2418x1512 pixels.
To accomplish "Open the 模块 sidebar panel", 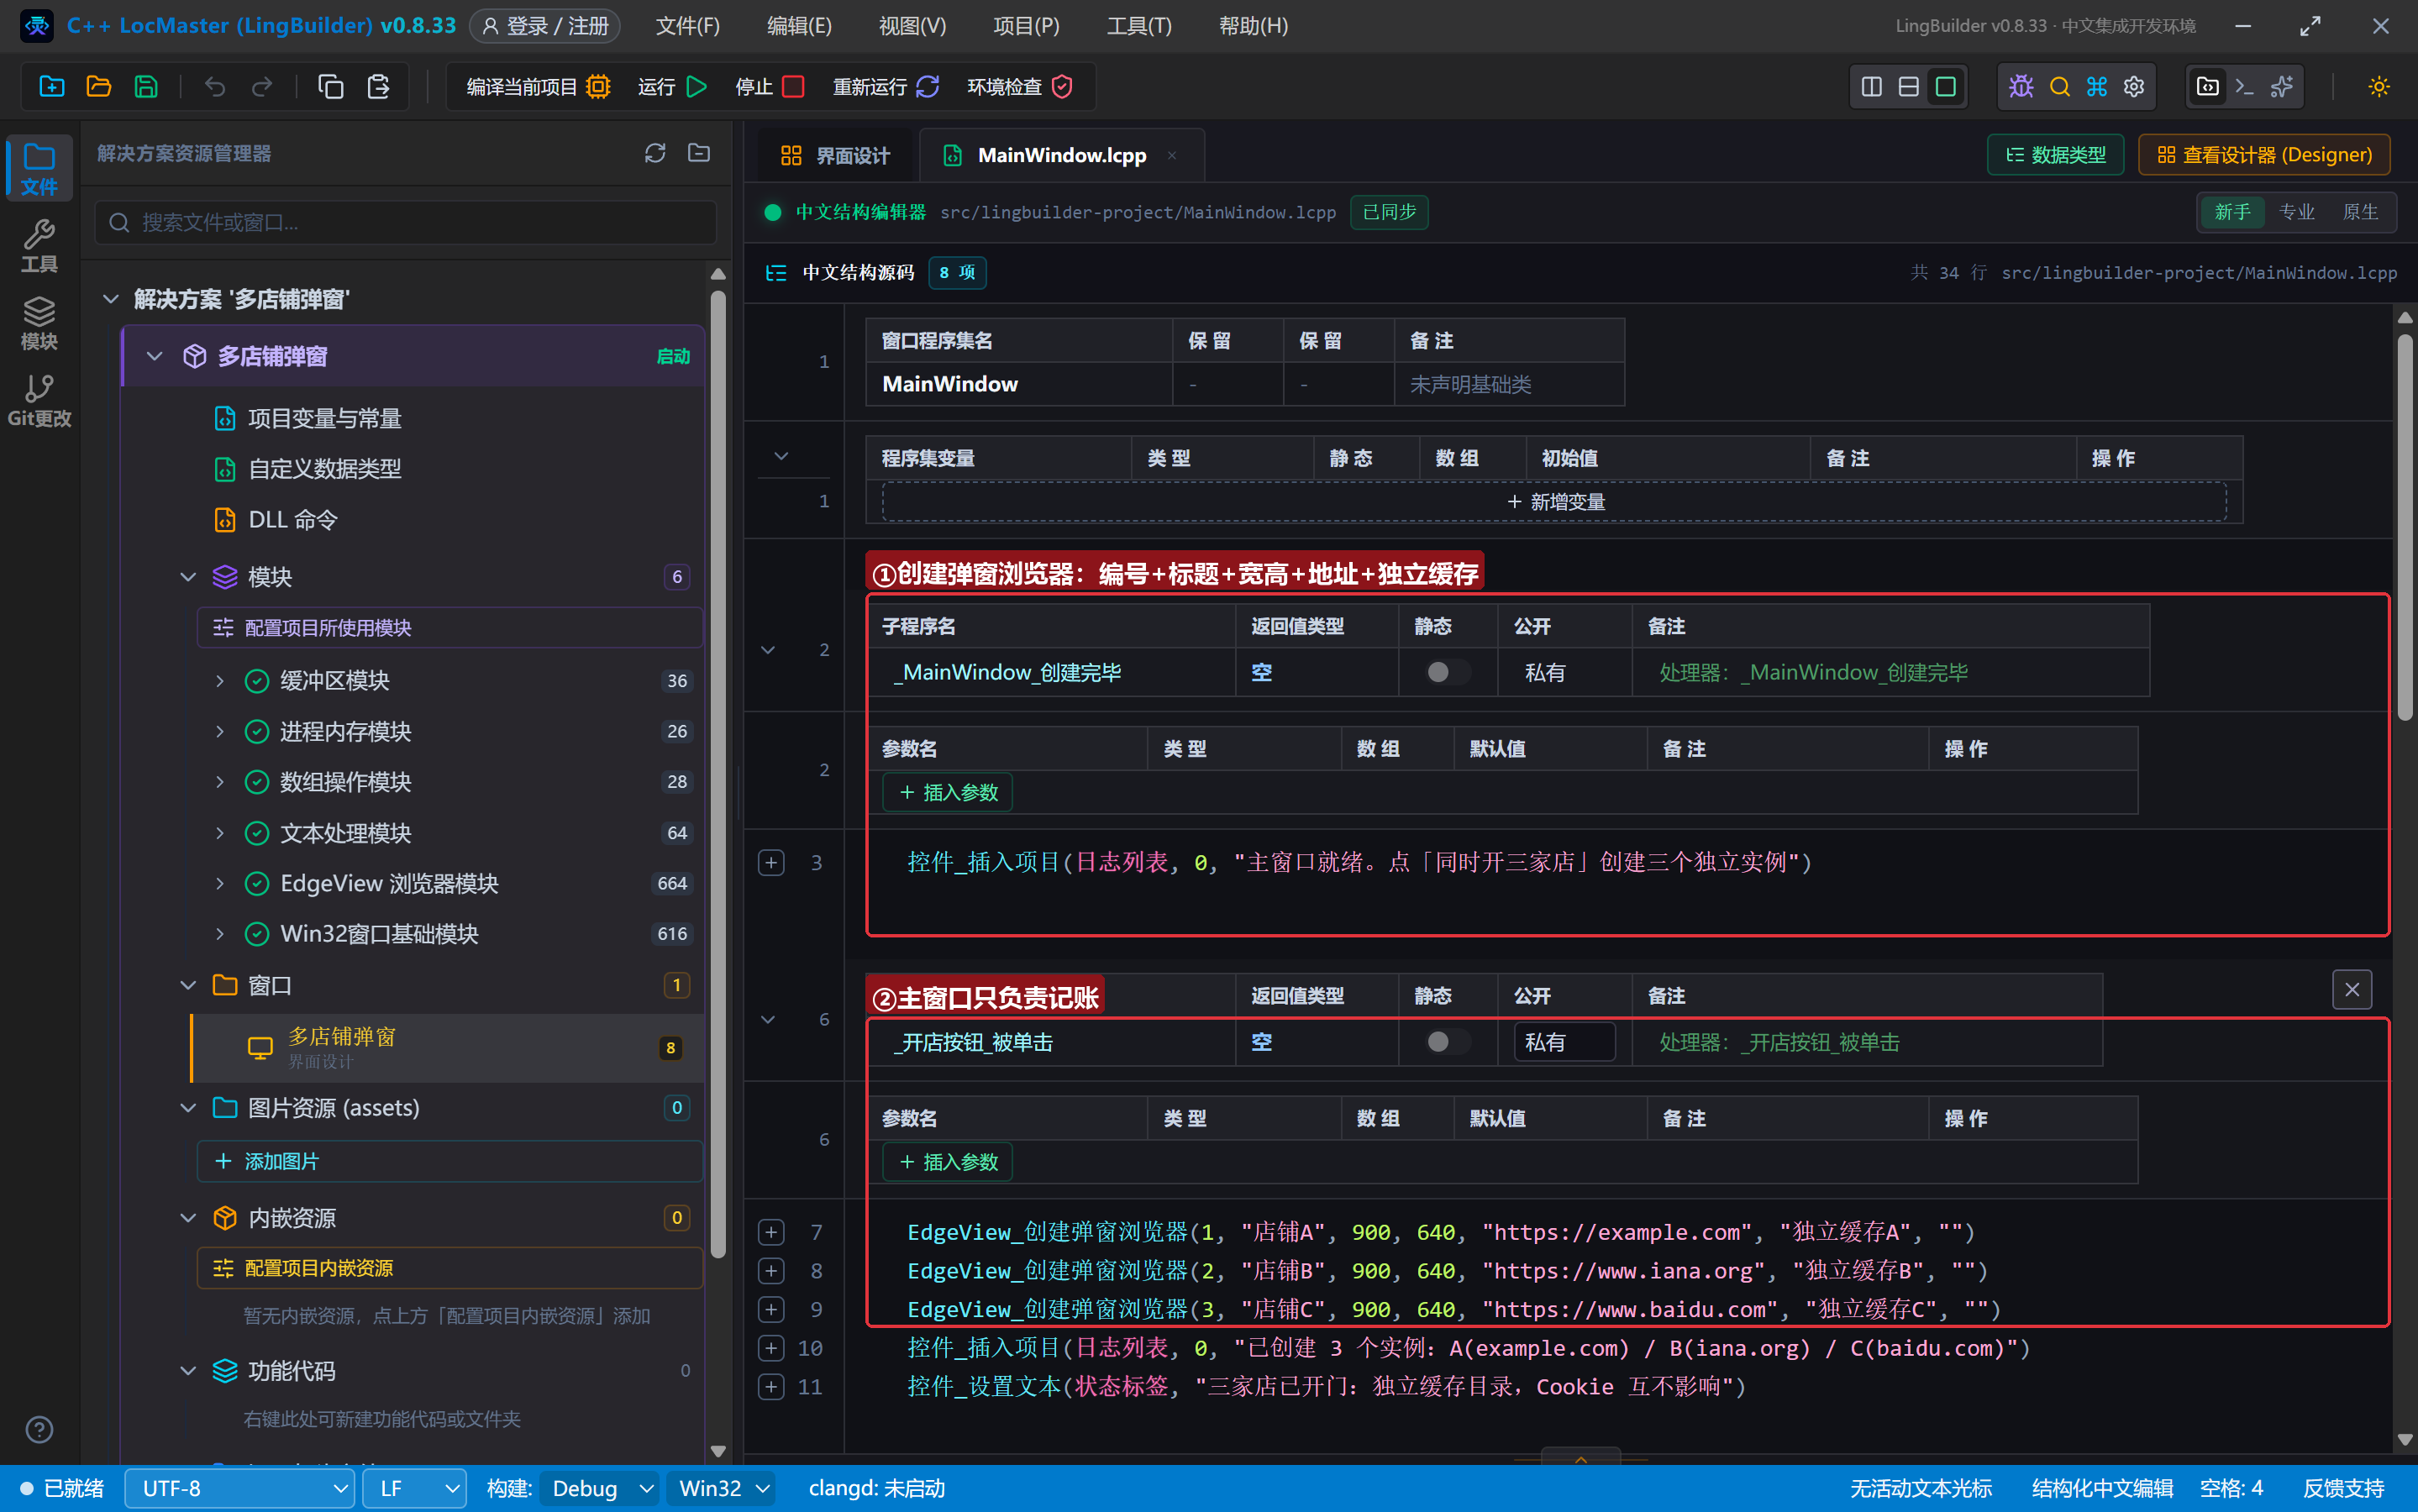I will [39, 323].
